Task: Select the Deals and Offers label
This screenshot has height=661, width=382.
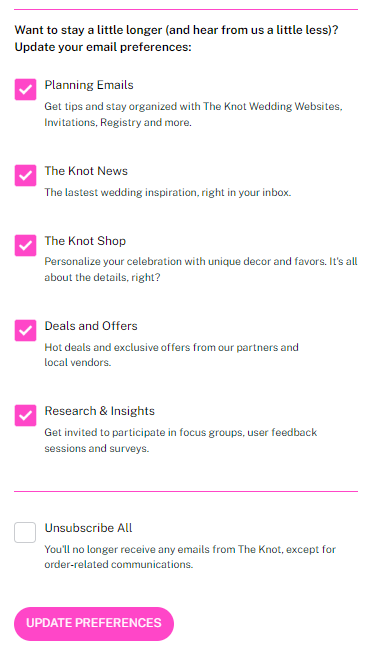Action: (x=91, y=326)
